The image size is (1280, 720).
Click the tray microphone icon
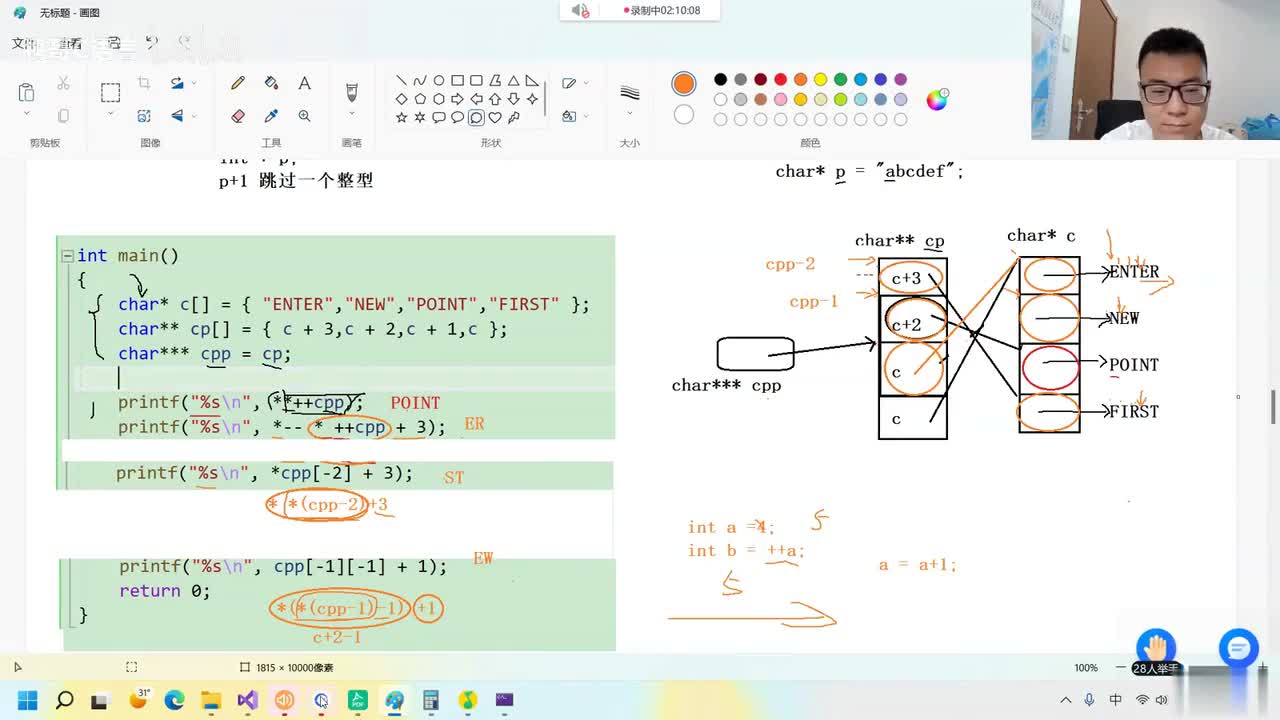1089,700
